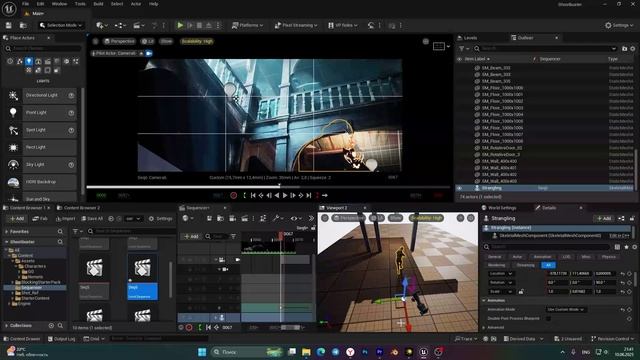The image size is (640, 360).
Task: Open the VP Roles dropdown
Action: point(343,25)
